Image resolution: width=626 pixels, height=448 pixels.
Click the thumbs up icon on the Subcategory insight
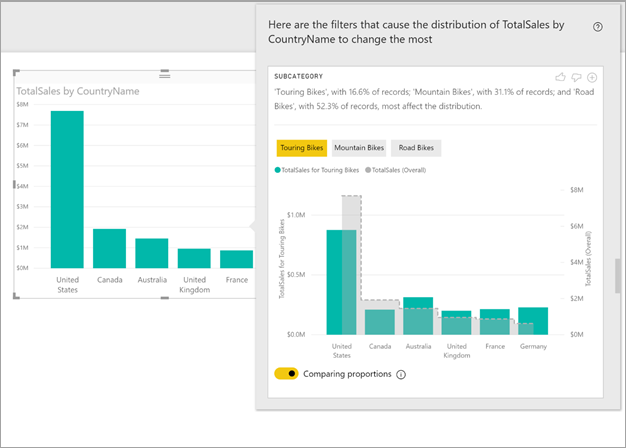(561, 77)
